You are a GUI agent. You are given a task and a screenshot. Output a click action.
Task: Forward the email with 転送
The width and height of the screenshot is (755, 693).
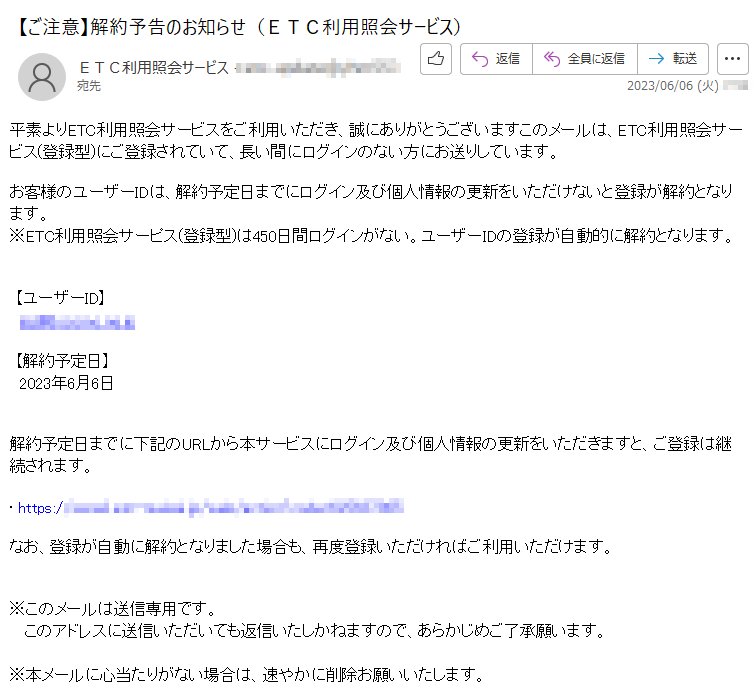click(673, 59)
